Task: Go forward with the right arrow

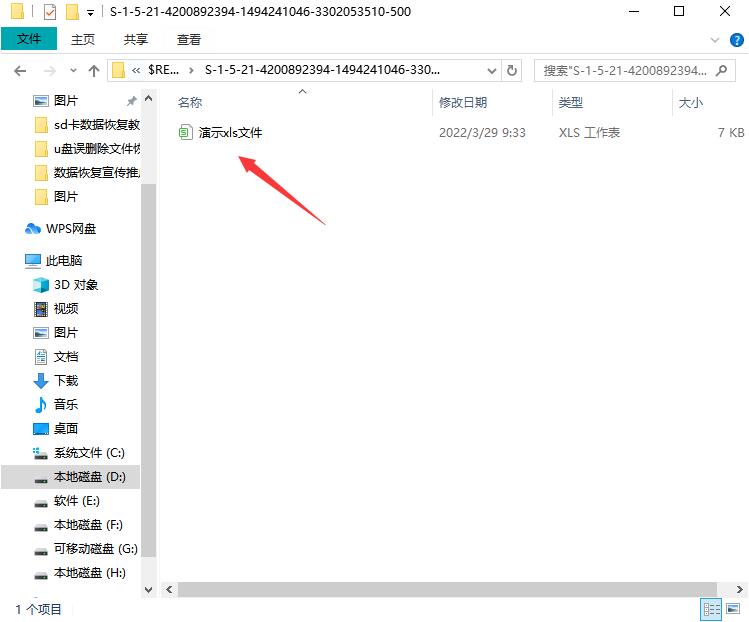Action: pos(49,71)
